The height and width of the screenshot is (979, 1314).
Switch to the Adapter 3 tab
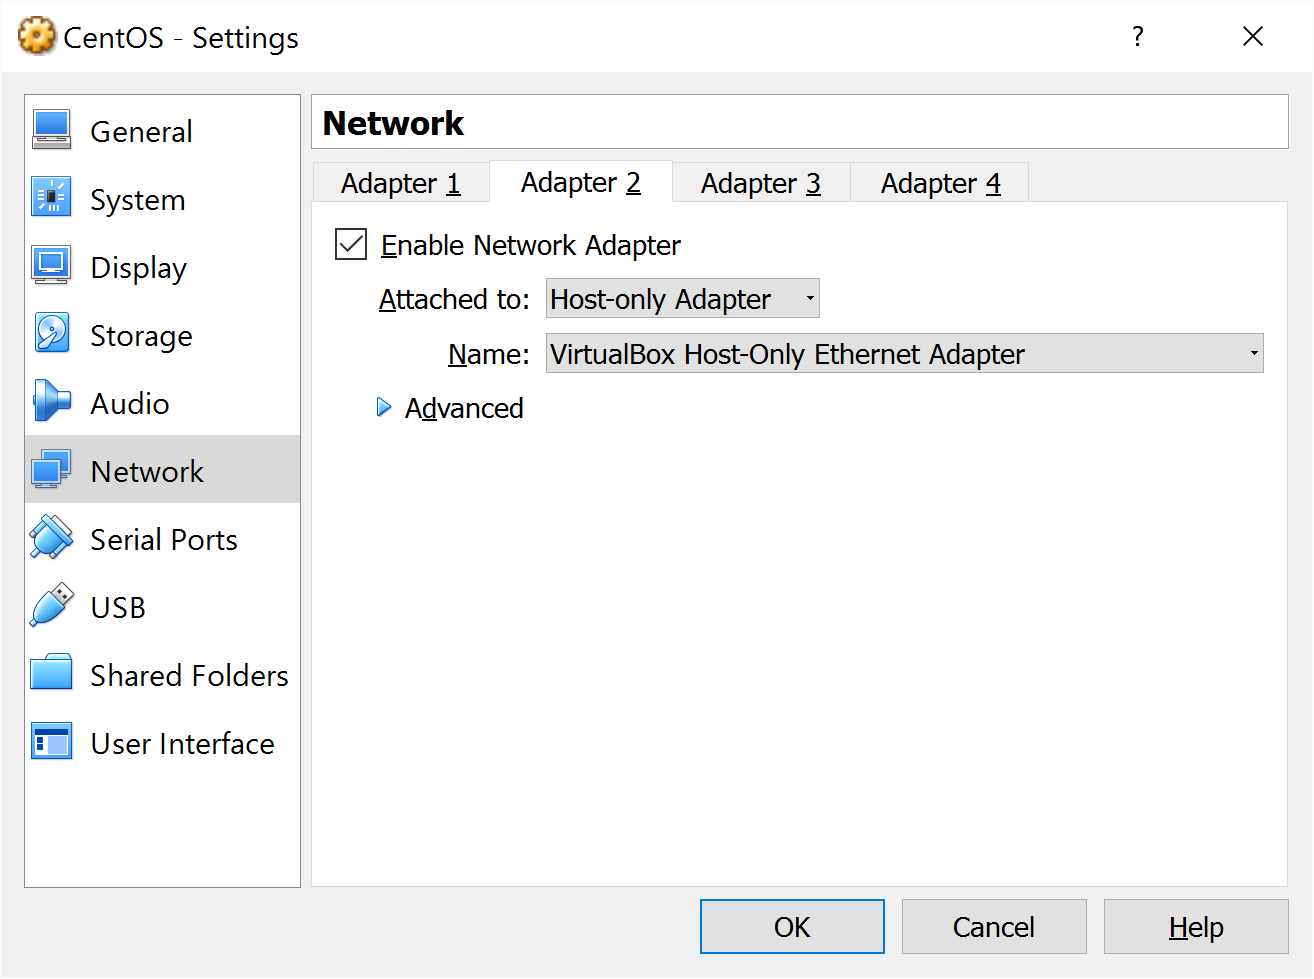[760, 184]
